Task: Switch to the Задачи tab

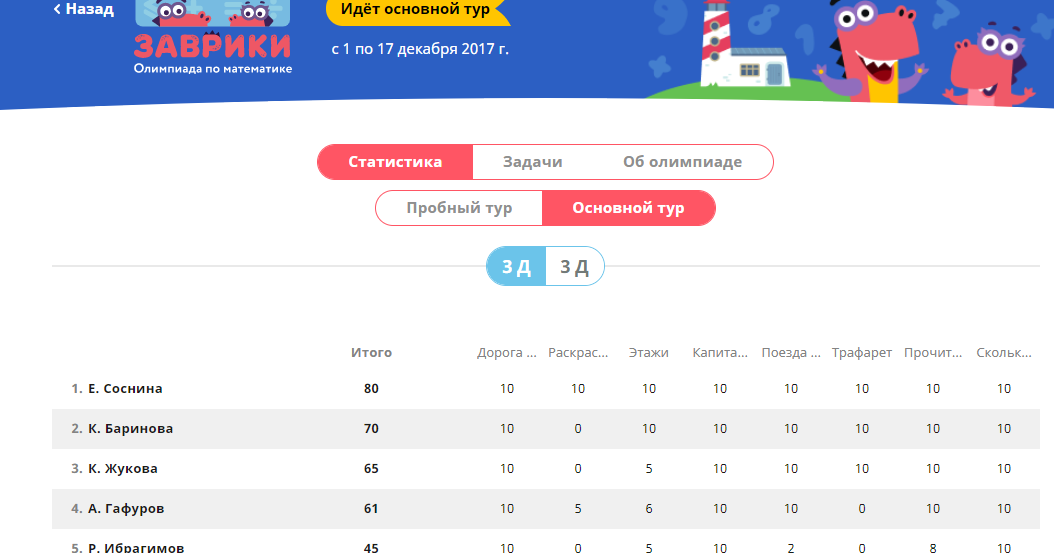Action: point(532,162)
